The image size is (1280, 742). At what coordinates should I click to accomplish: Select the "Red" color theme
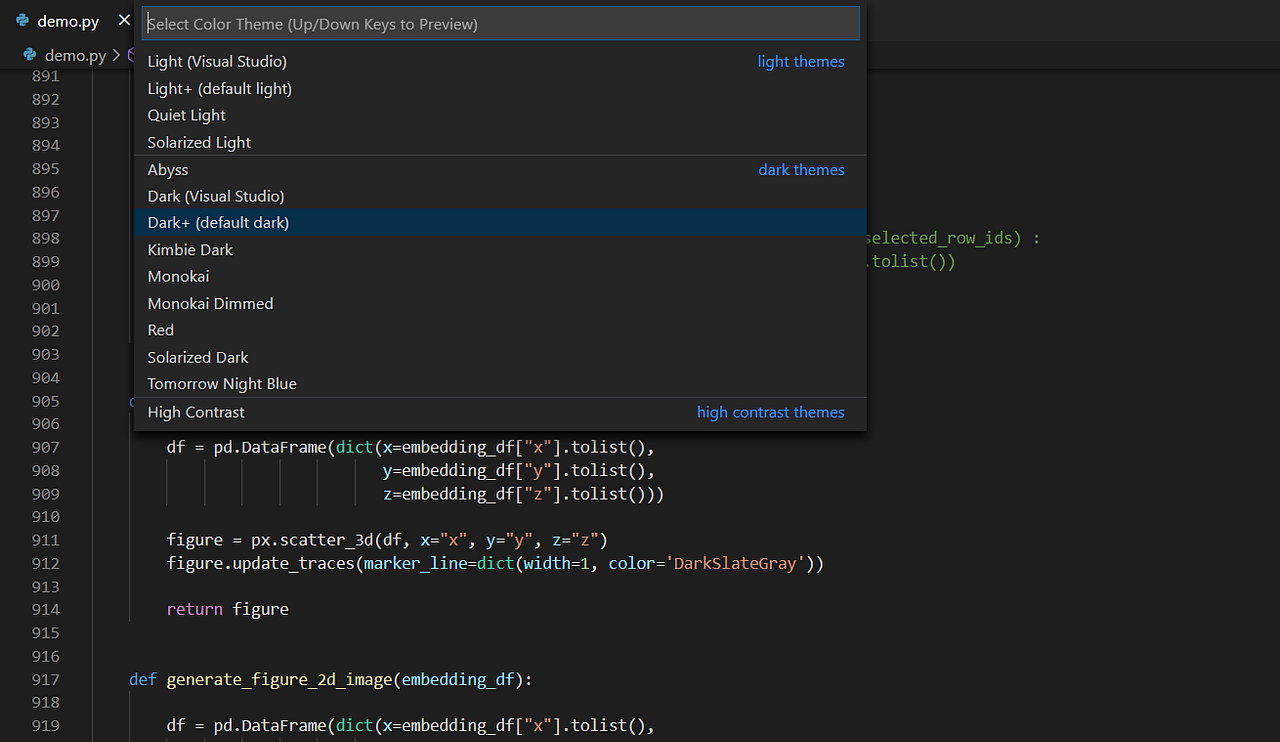pos(160,329)
